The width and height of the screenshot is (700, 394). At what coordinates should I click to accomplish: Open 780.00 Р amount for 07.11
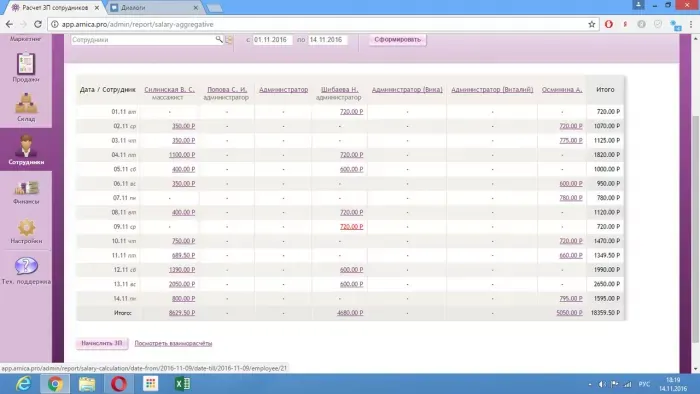571,198
